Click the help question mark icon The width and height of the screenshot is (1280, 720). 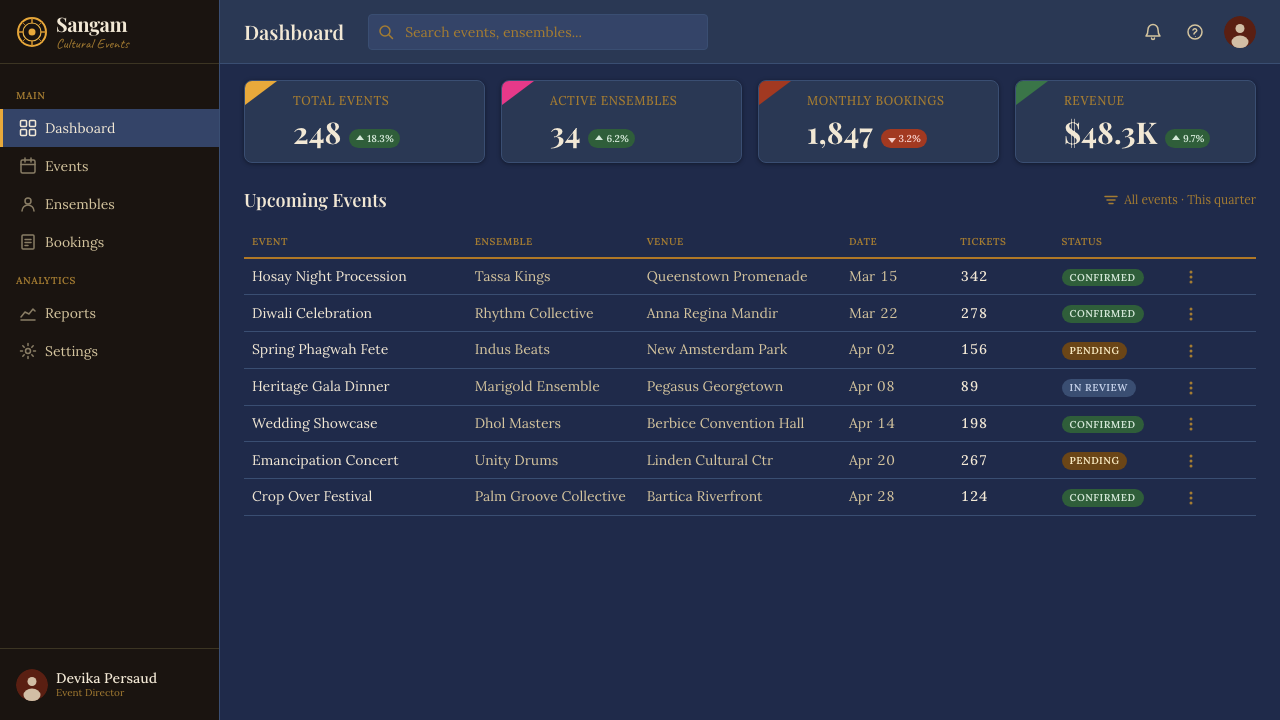click(x=1195, y=32)
